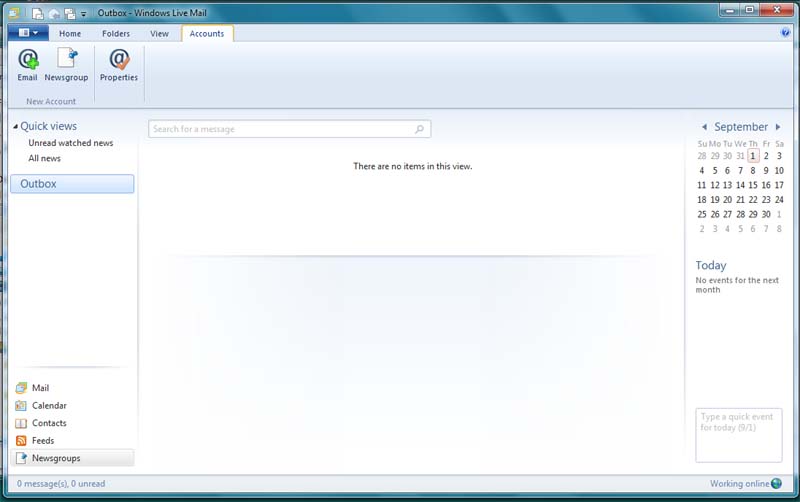Open the Help question mark icon
Viewport: 800px width, 502px height.
pyautogui.click(x=785, y=33)
